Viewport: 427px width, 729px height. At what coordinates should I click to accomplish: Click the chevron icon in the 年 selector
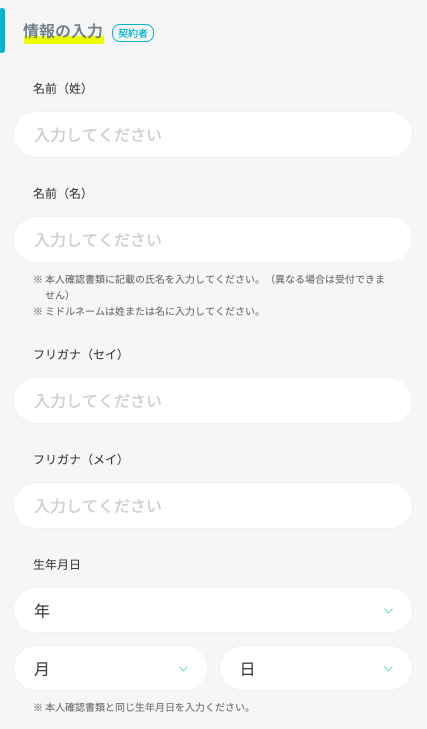coord(388,610)
